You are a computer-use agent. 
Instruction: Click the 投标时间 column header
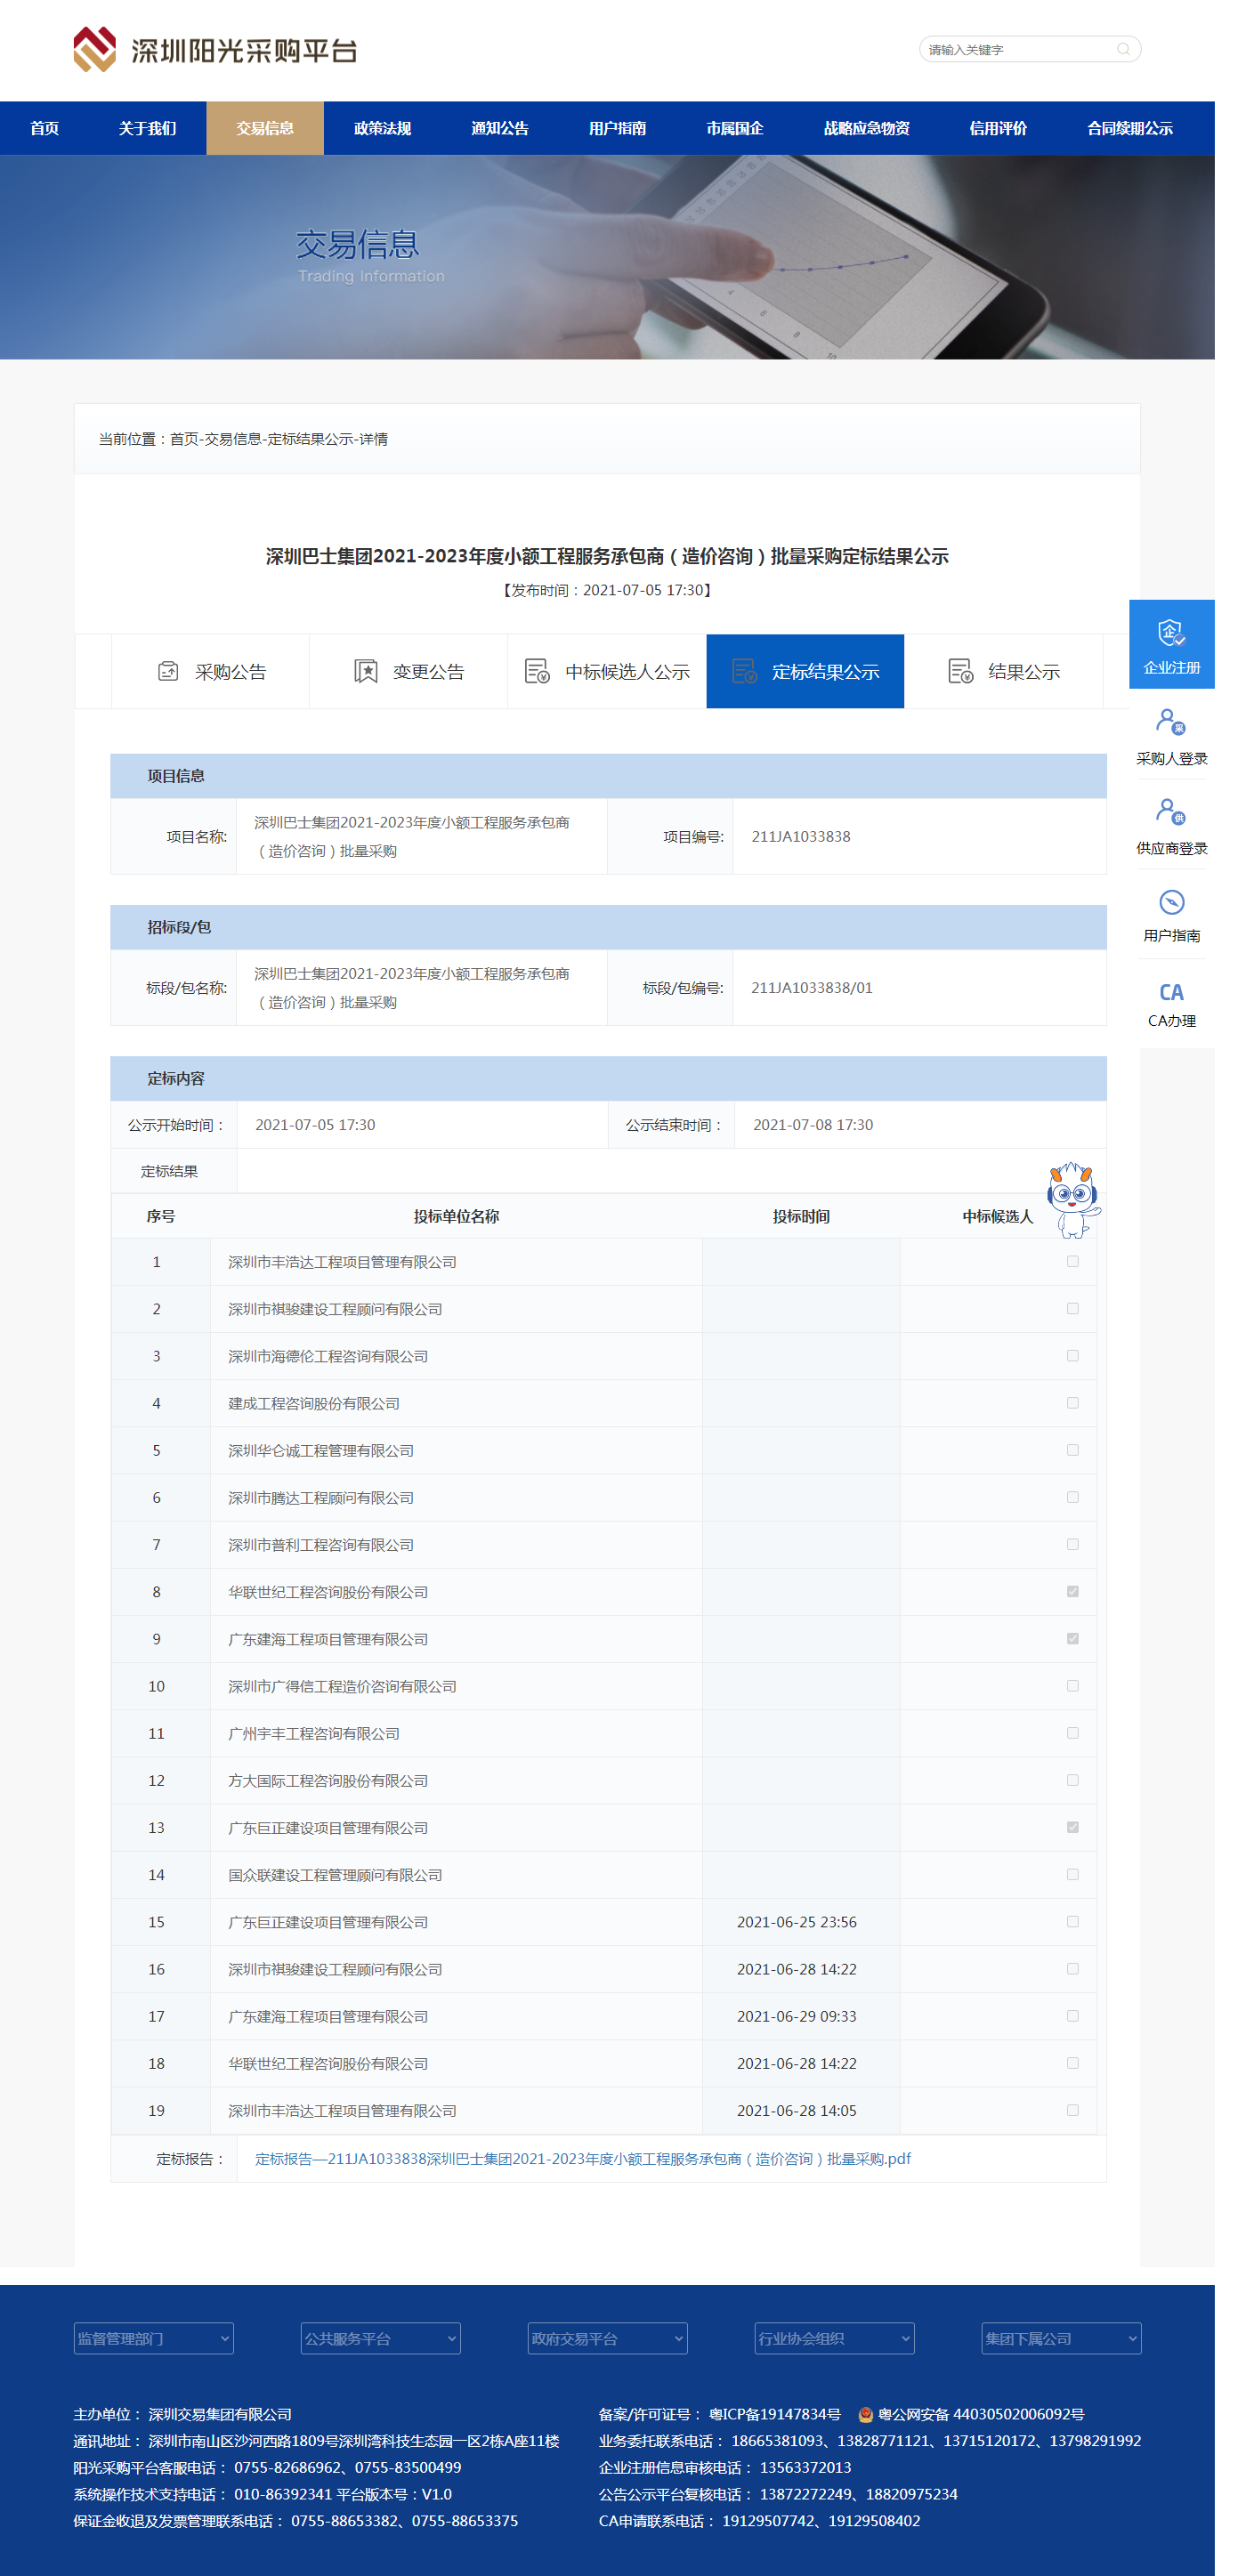pos(801,1216)
